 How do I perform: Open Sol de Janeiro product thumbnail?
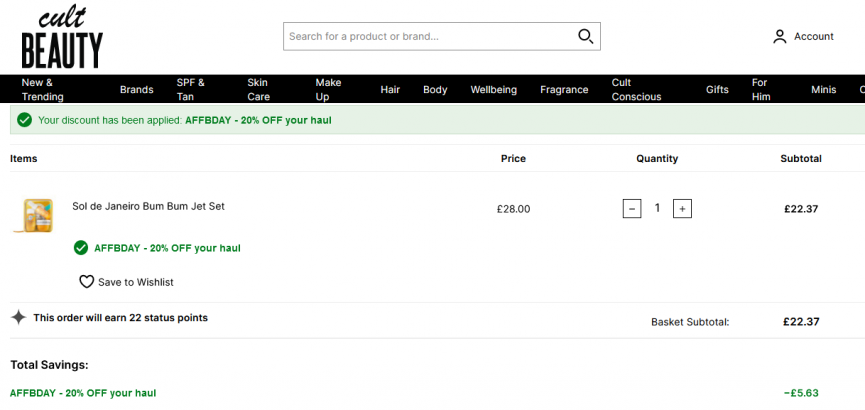tap(35, 215)
